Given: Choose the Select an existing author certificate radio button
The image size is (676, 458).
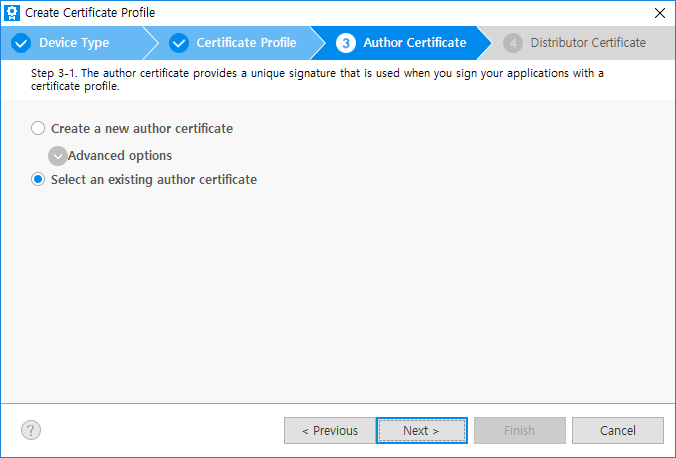Looking at the screenshot, I should tap(38, 180).
